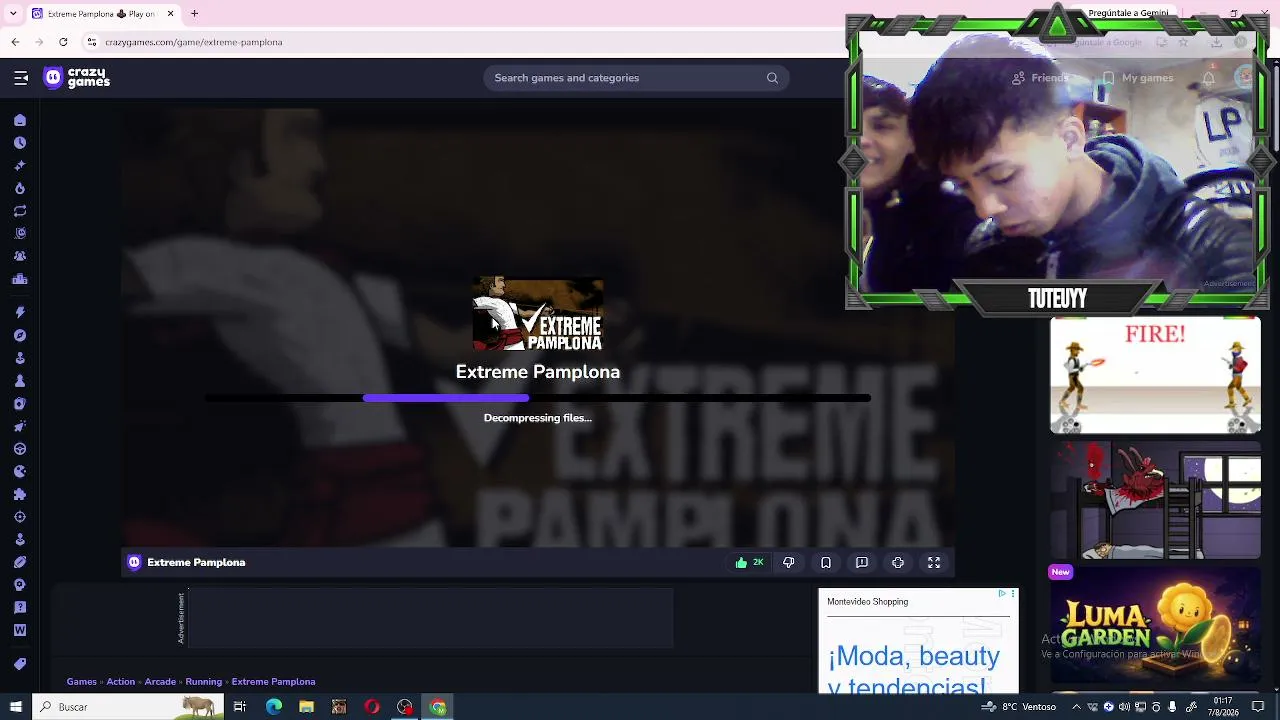Open the question mark quiz category icon
The height and width of the screenshot is (720, 1280).
pyautogui.click(x=20, y=607)
